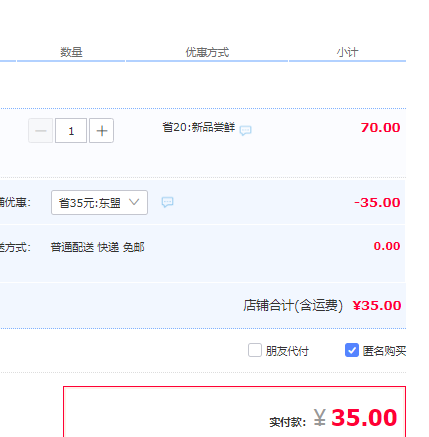Click the 匿名购买 label text

(x=384, y=351)
